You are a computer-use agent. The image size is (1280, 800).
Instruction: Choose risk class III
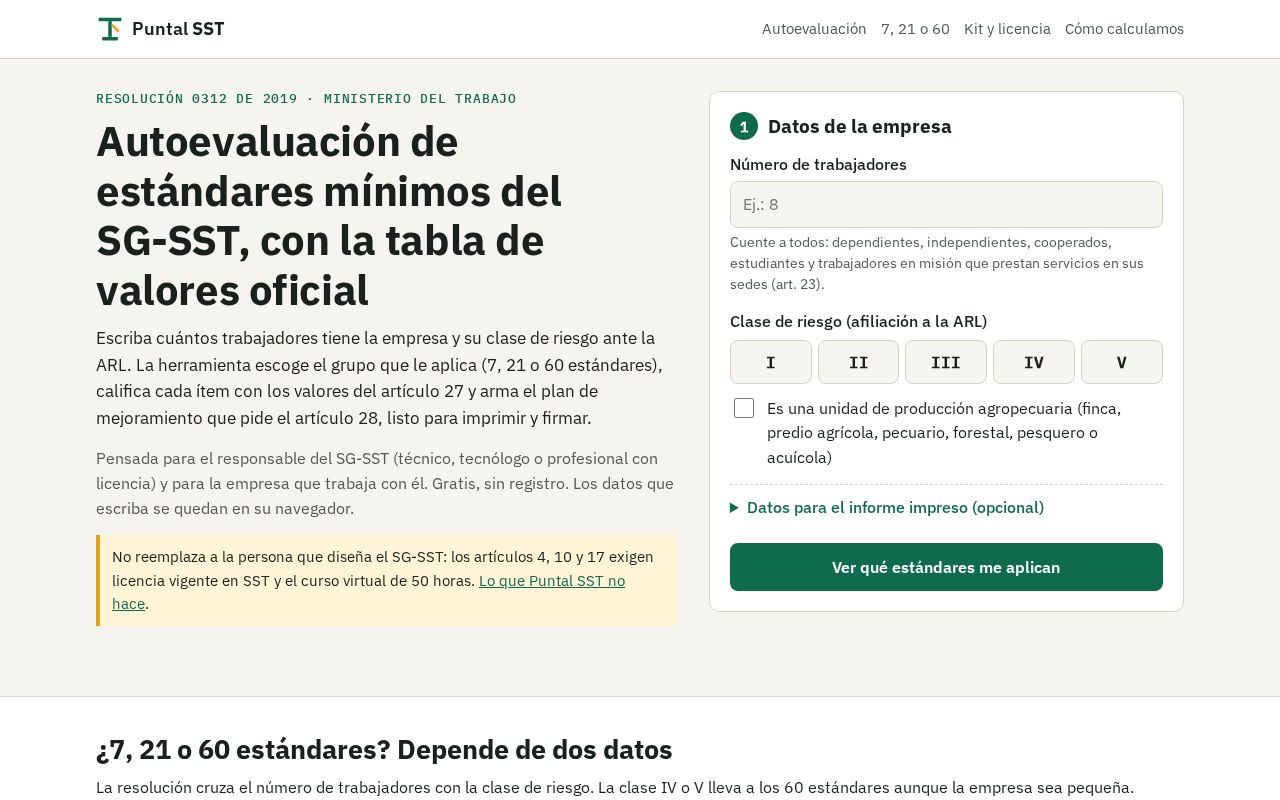click(946, 362)
